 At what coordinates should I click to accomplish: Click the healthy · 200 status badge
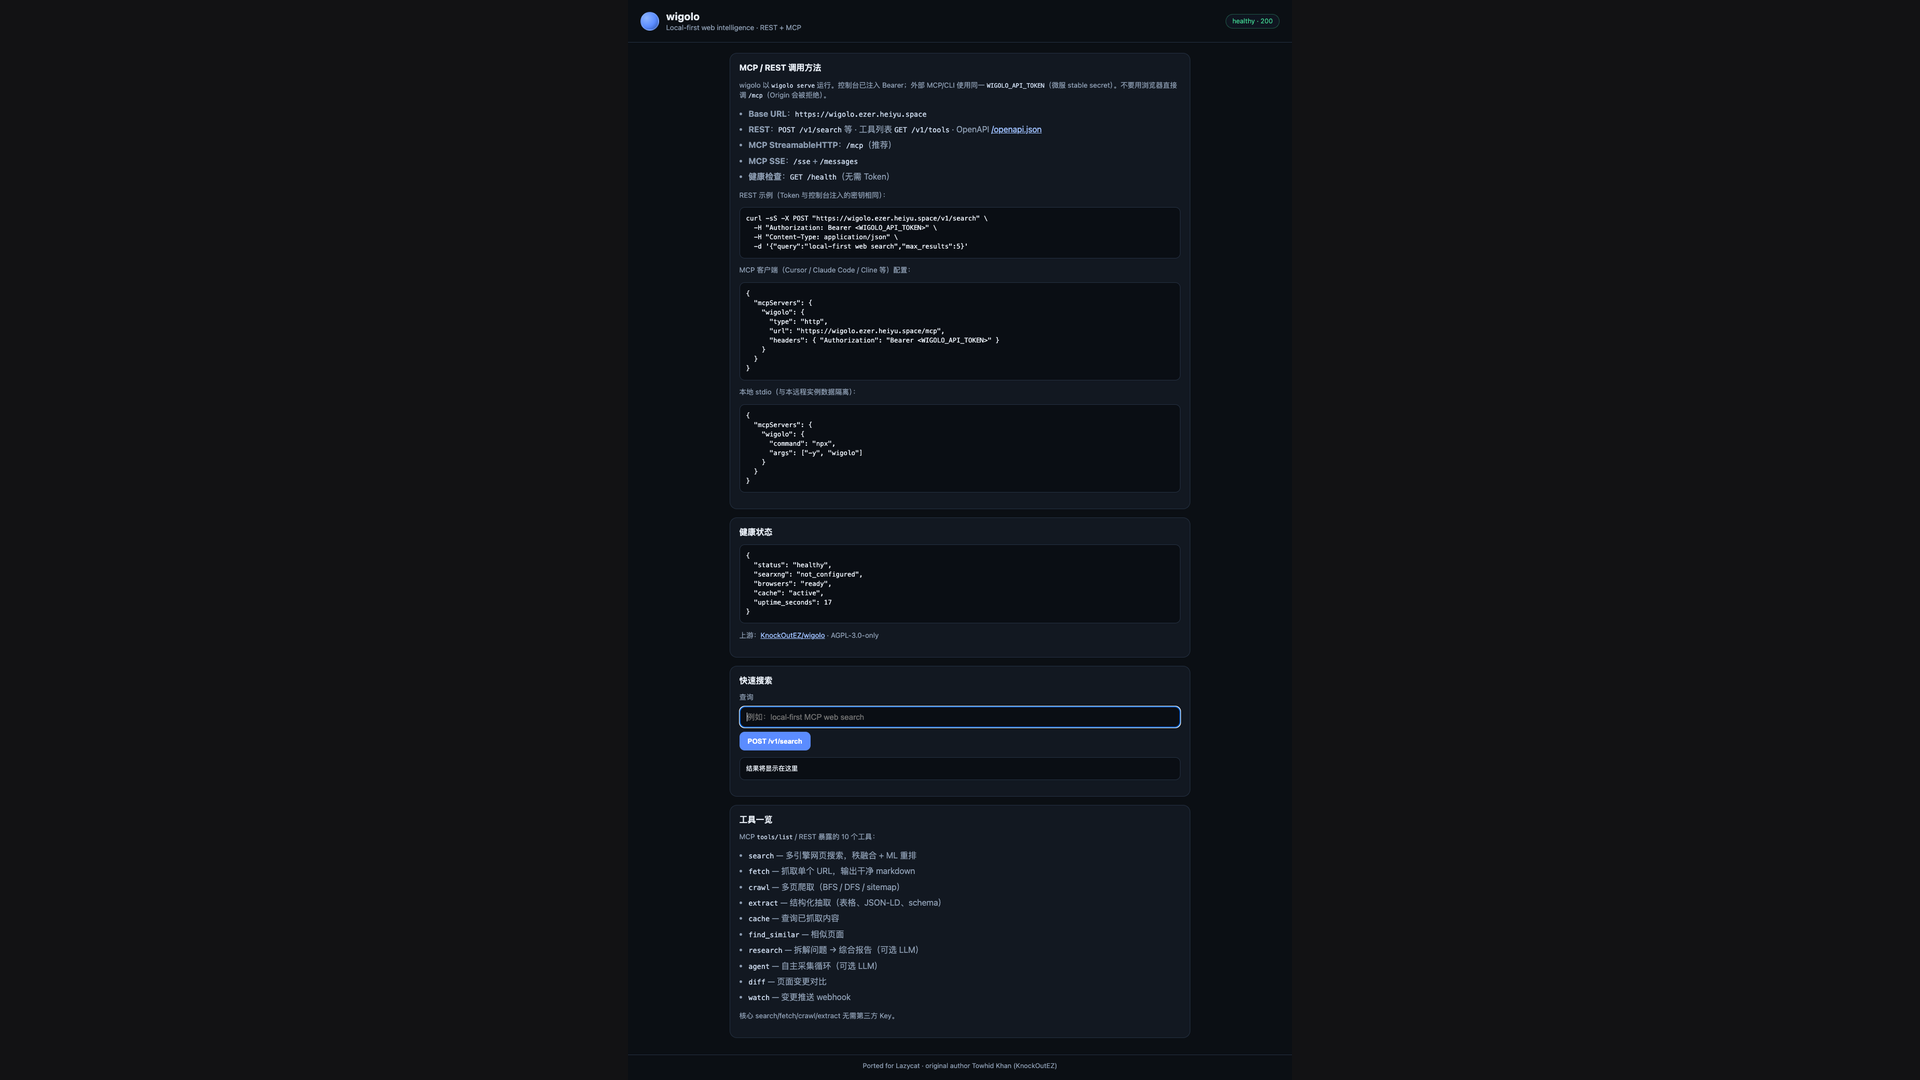(x=1252, y=21)
